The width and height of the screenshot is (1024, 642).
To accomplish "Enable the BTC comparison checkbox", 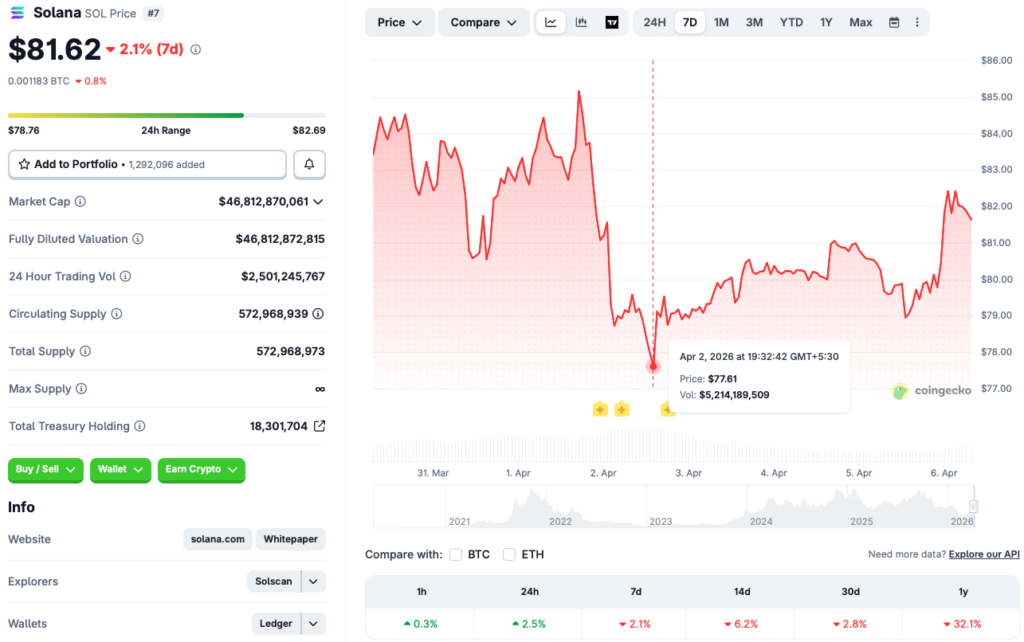I will [x=455, y=554].
